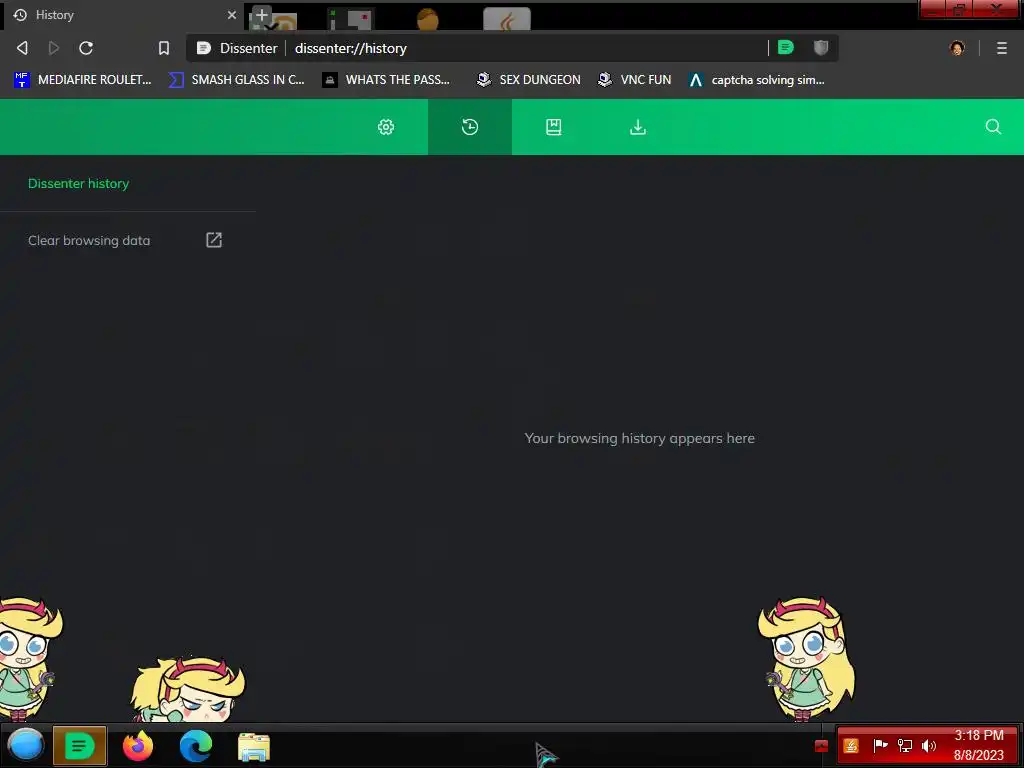Close the History tab

click(231, 14)
